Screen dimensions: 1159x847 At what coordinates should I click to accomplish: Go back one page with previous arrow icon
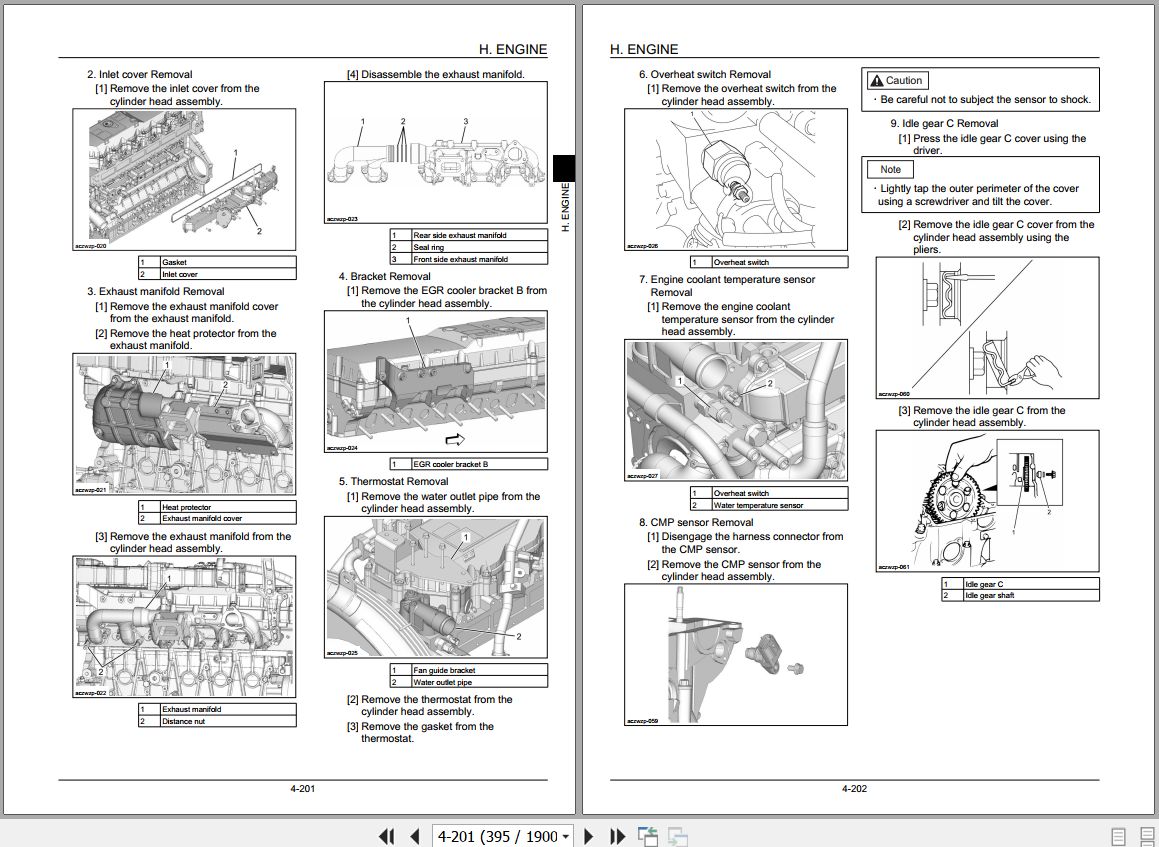[x=413, y=835]
